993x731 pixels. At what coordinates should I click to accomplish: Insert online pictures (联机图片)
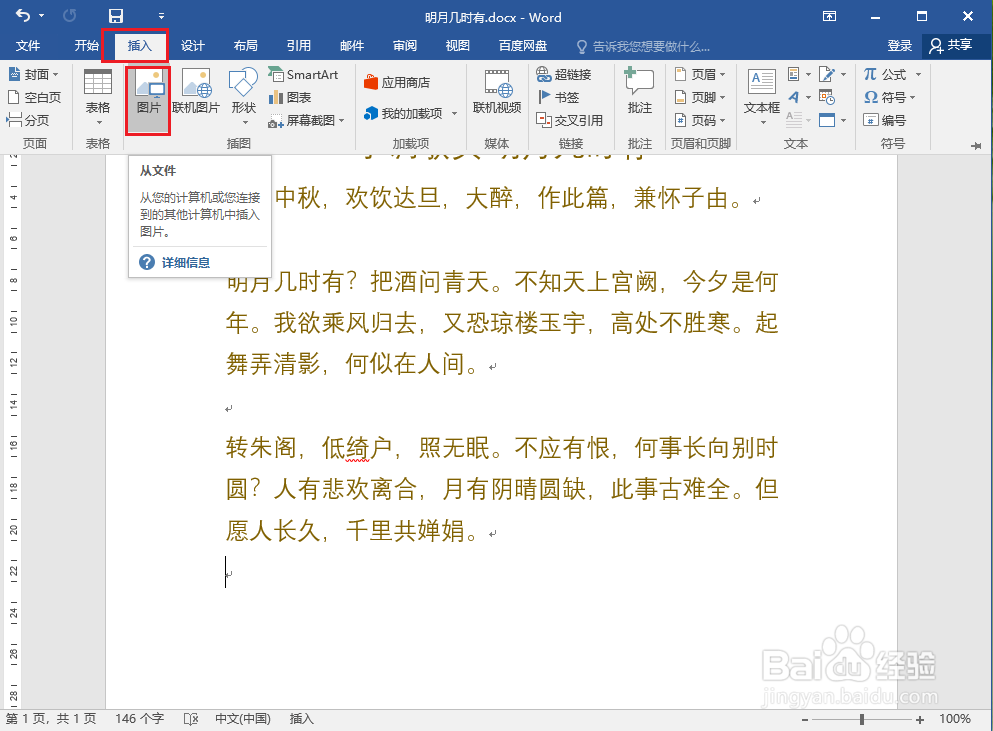click(x=197, y=95)
